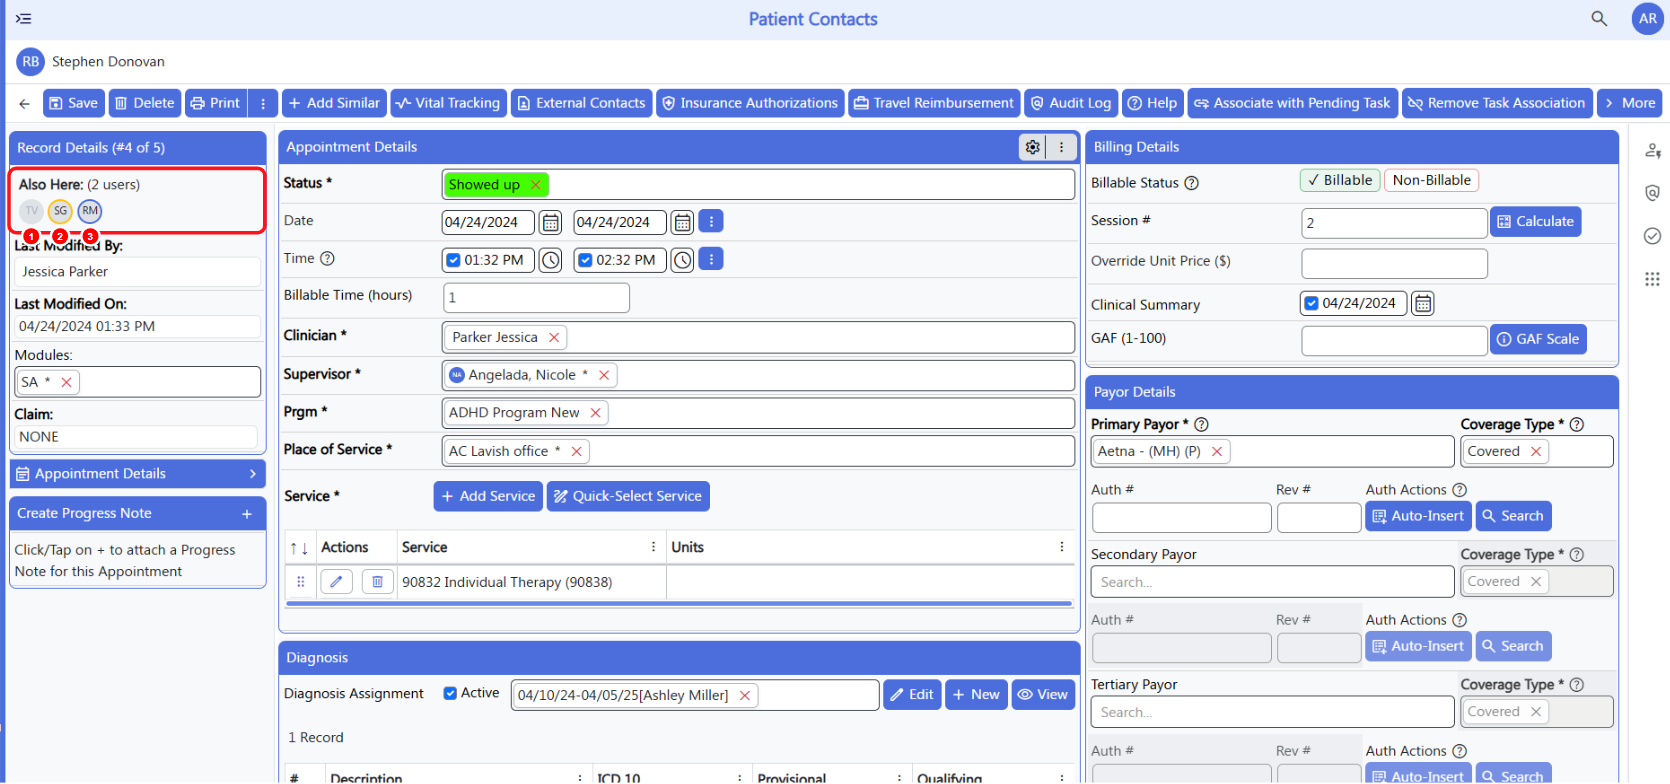Click the Billable Time hours field

coord(536,297)
